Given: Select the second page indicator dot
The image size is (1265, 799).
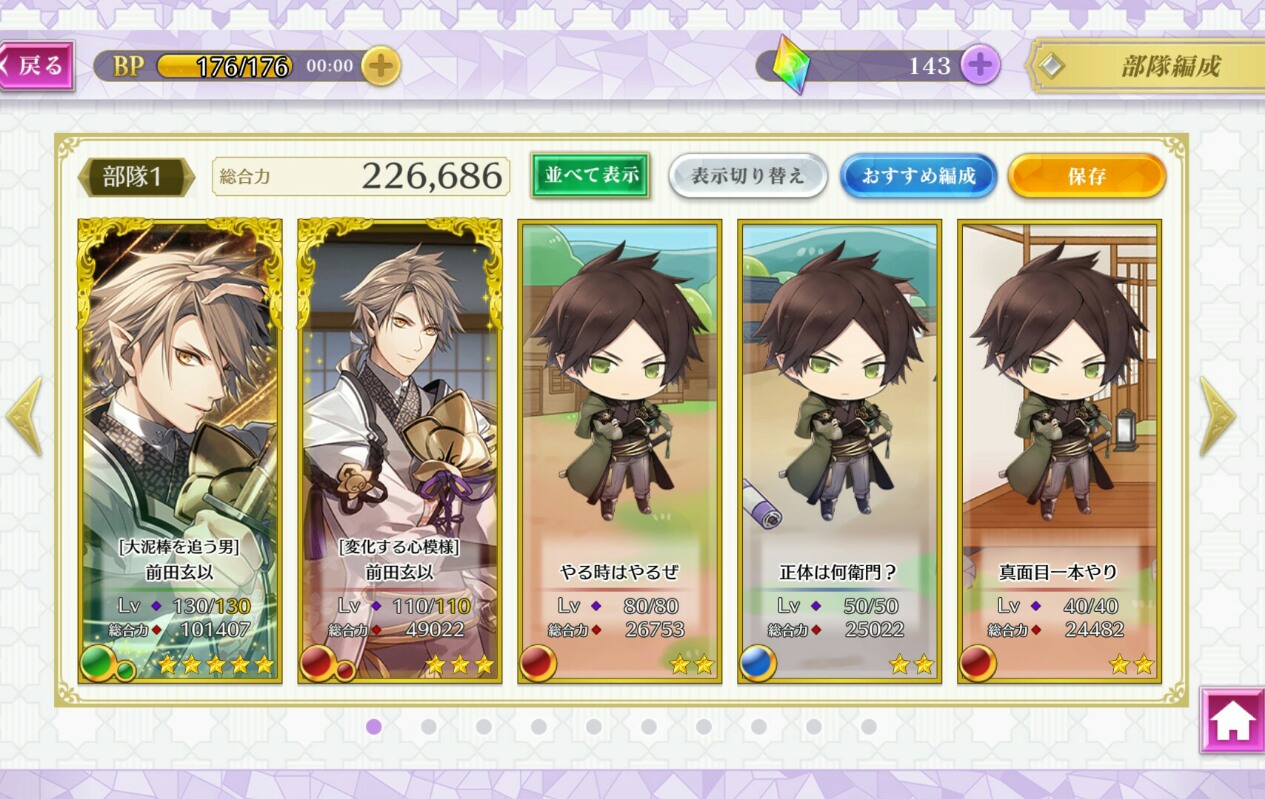Looking at the screenshot, I should 429,726.
